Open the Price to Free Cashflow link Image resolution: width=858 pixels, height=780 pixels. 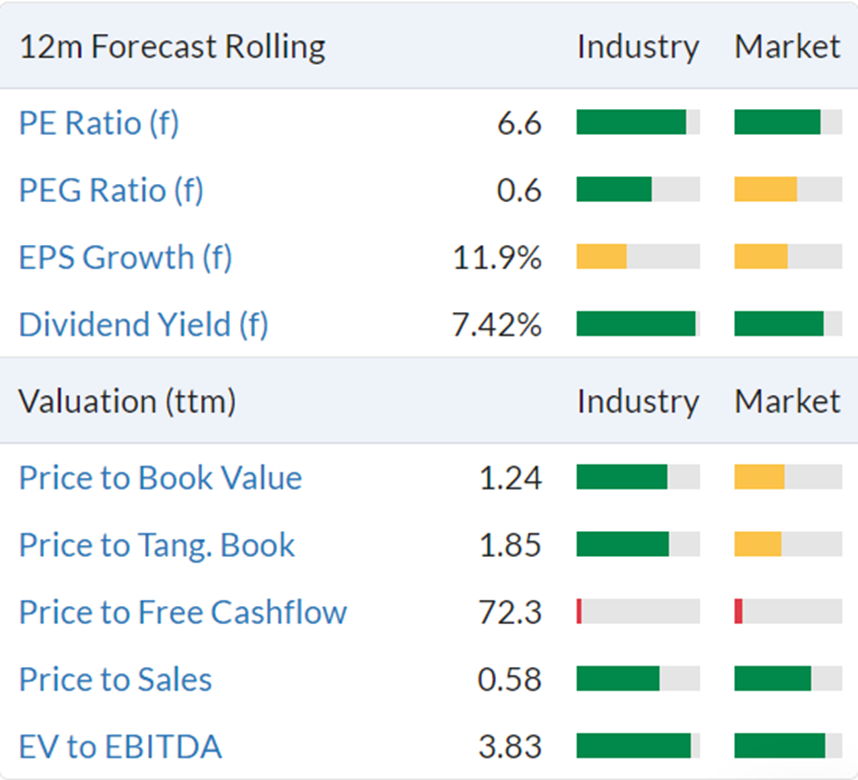(x=183, y=612)
